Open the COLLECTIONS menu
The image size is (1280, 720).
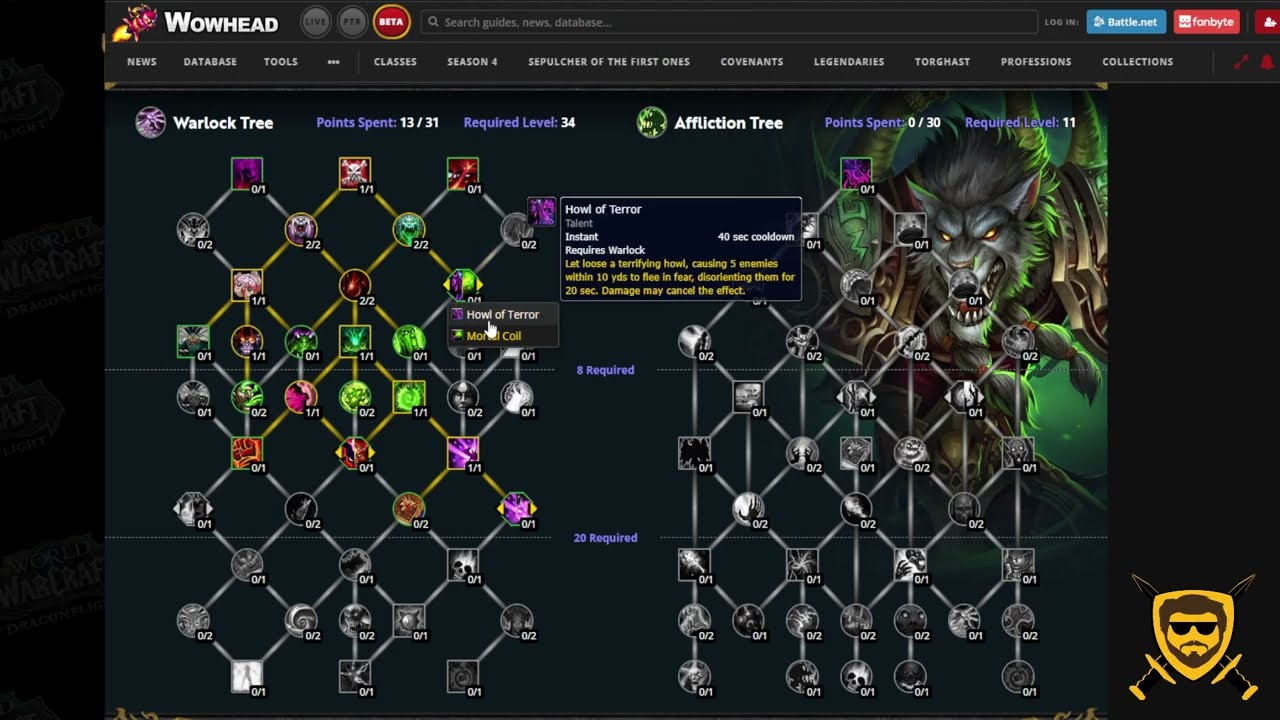pos(1138,62)
